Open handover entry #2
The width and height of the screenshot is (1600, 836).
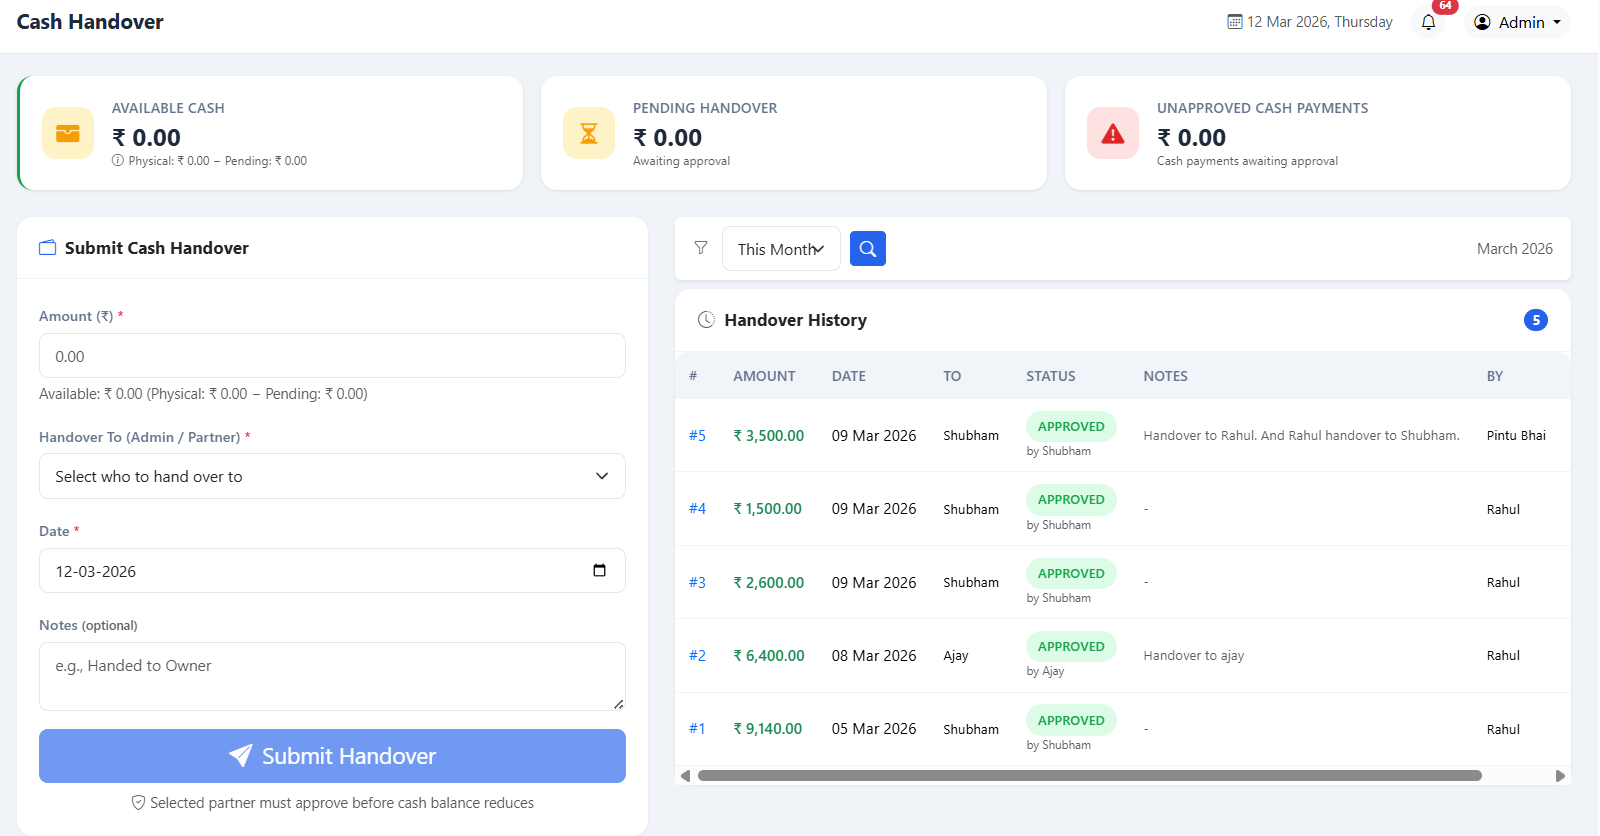697,655
